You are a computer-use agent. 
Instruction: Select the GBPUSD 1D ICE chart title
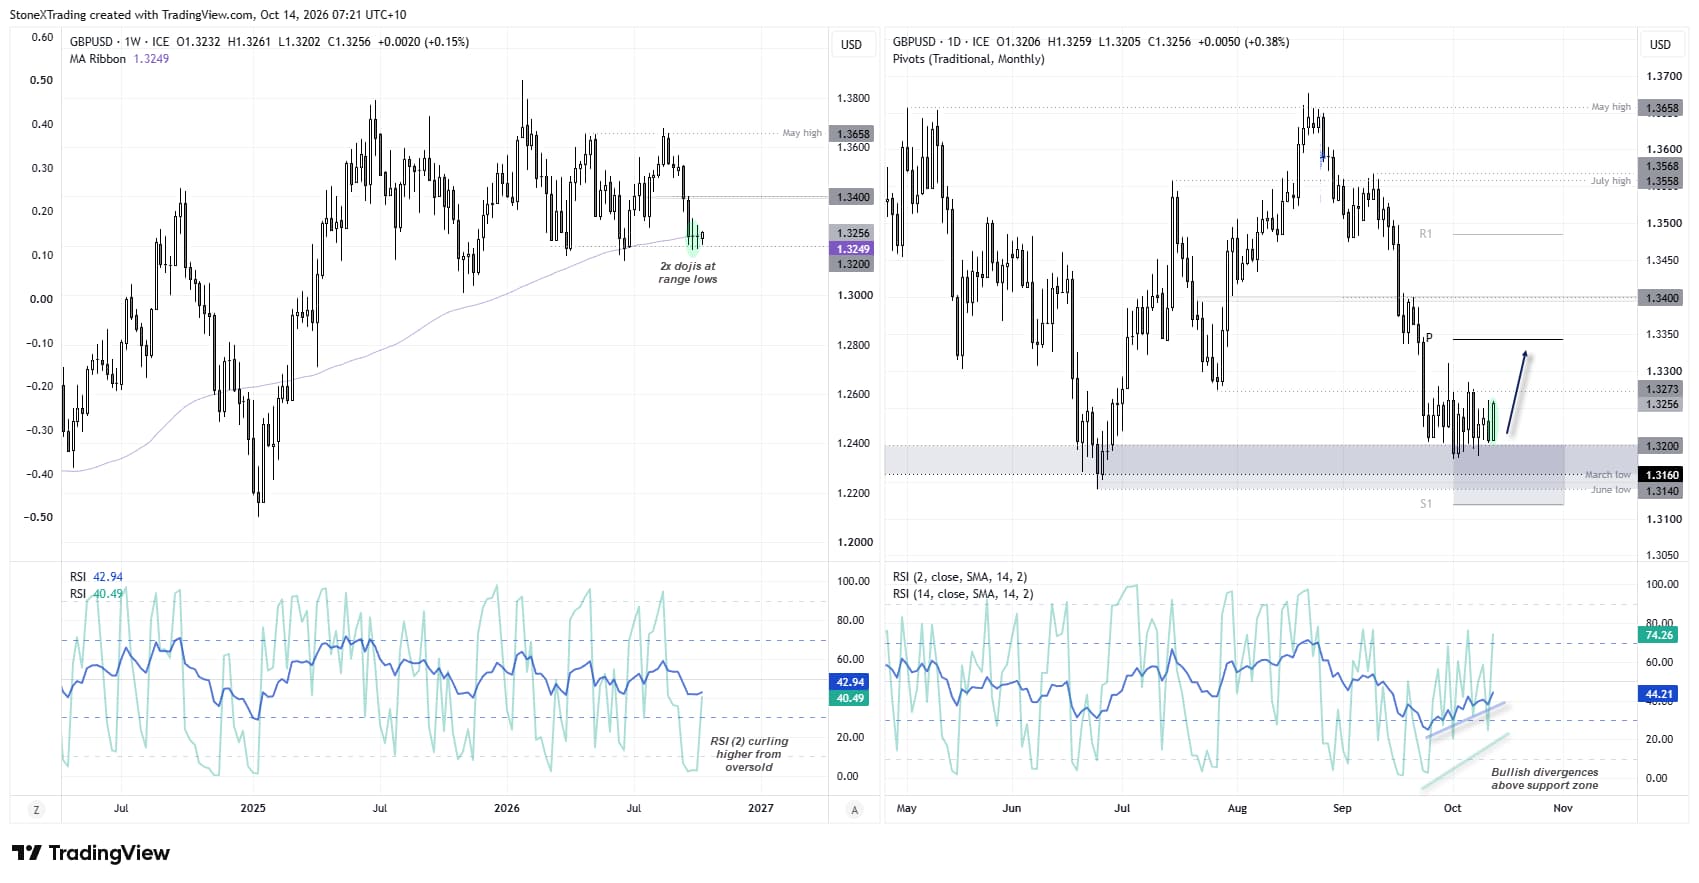click(941, 42)
